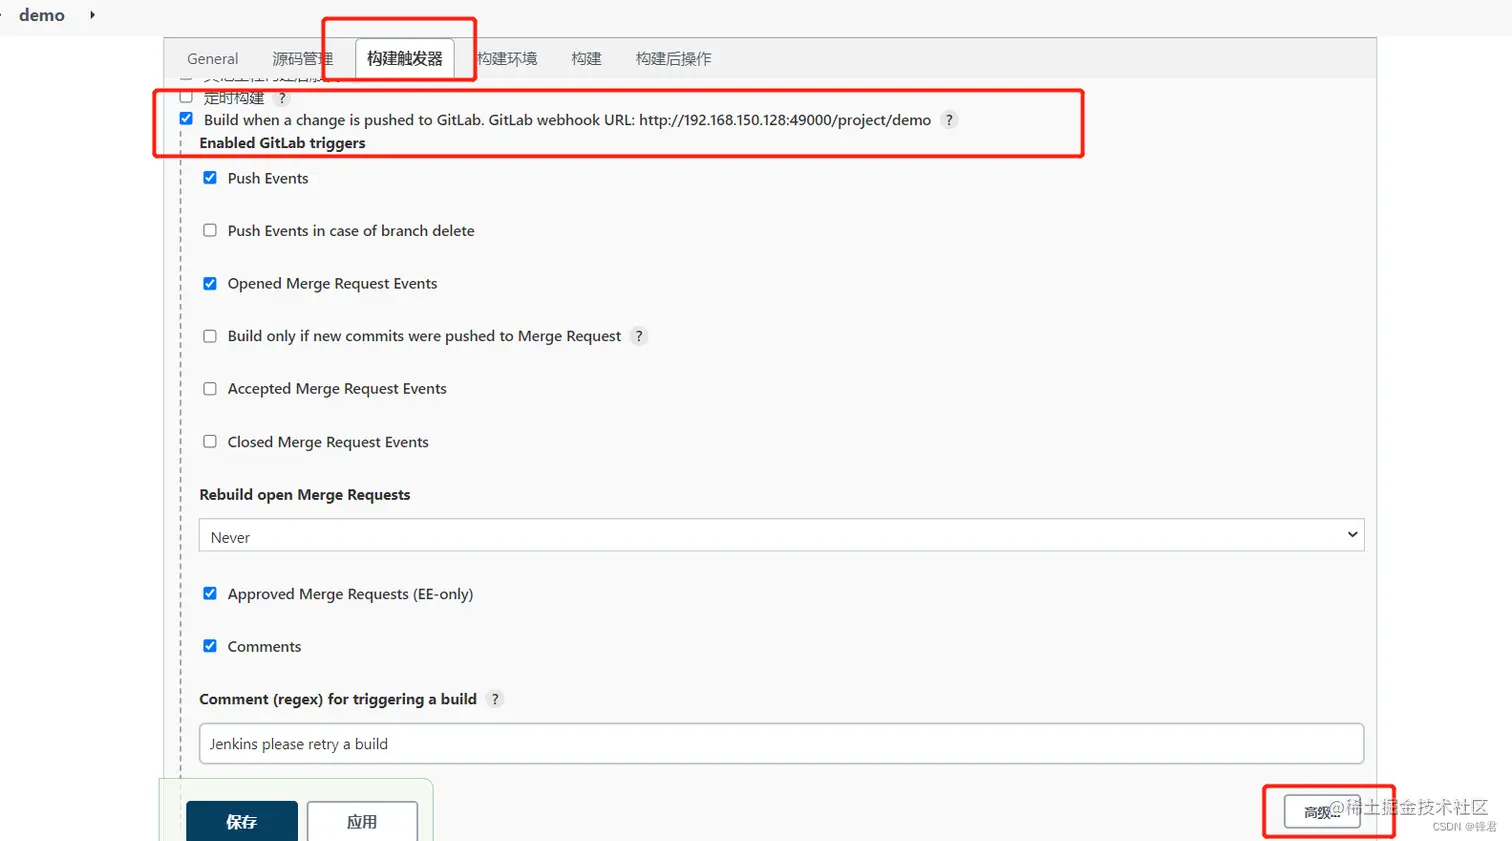Image resolution: width=1512 pixels, height=841 pixels.
Task: Click 保存 save button
Action: pos(242,821)
